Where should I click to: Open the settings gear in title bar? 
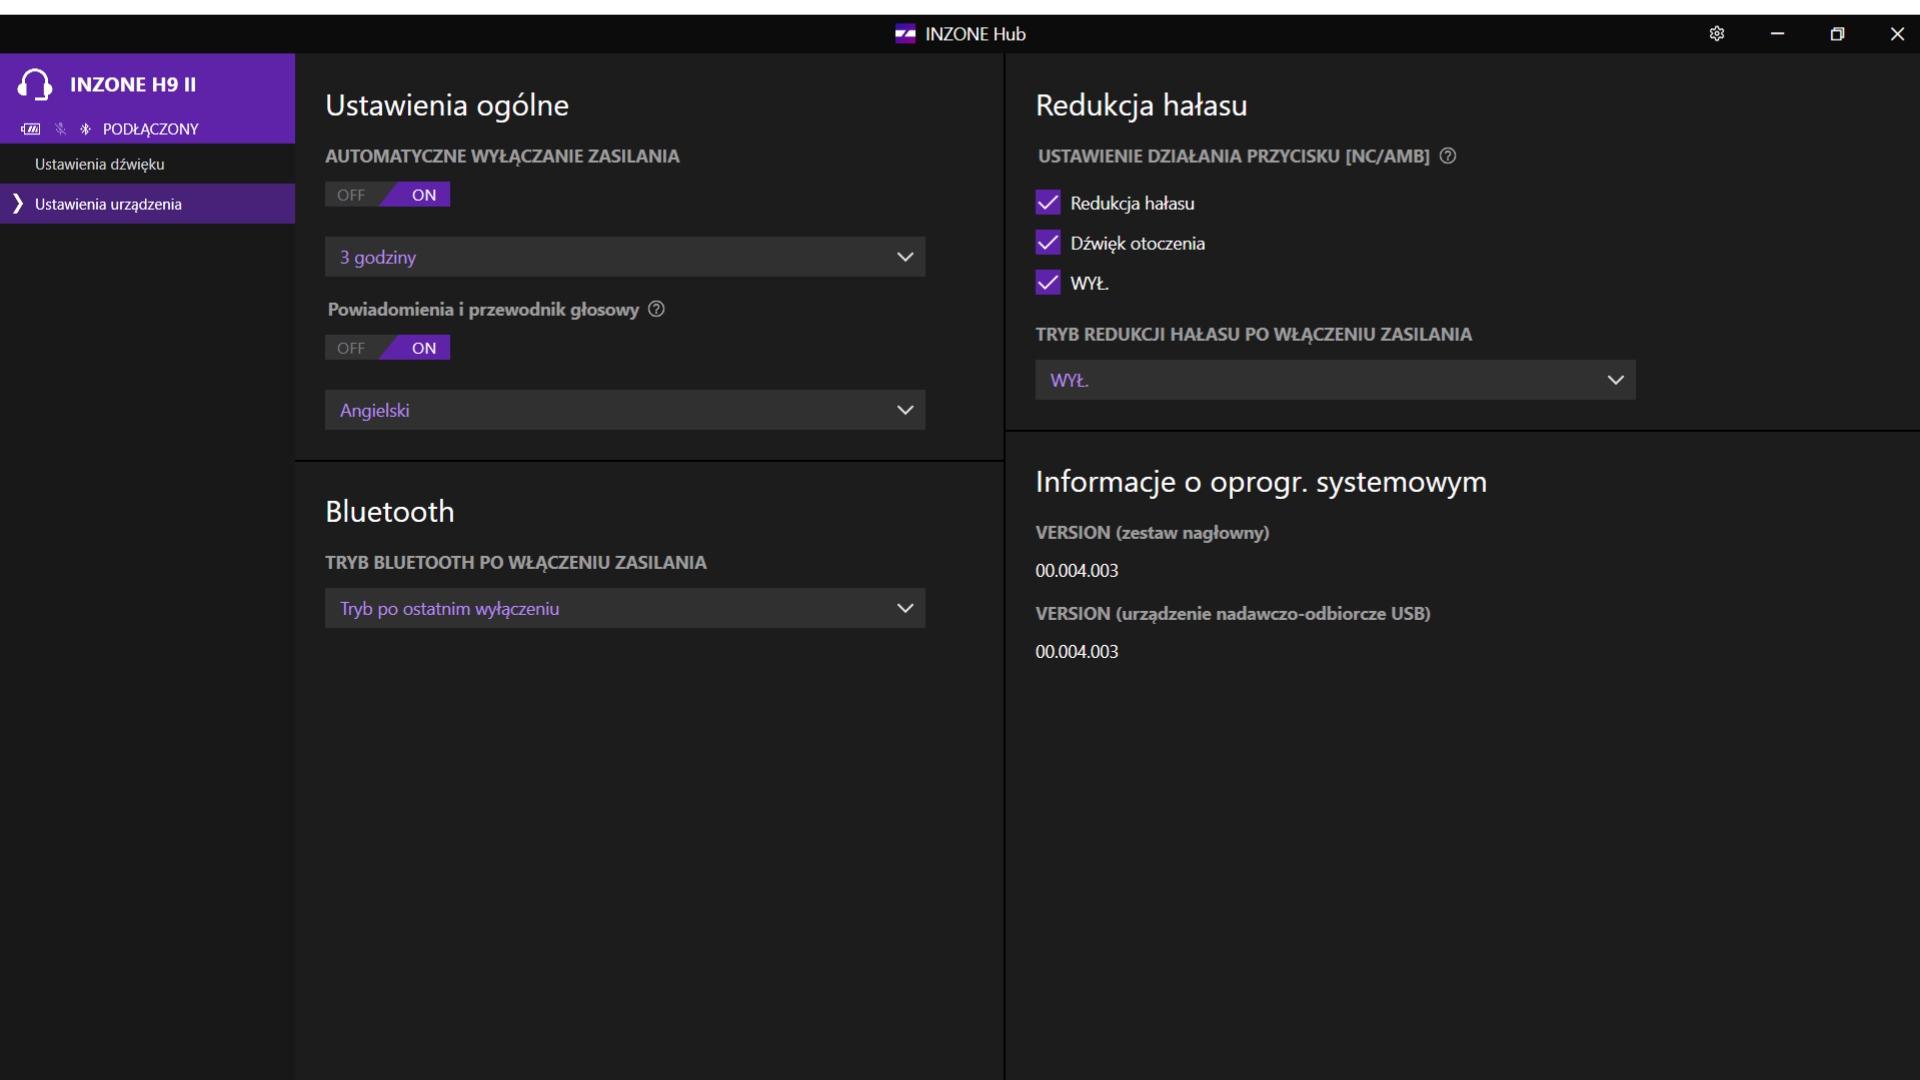(x=1717, y=34)
